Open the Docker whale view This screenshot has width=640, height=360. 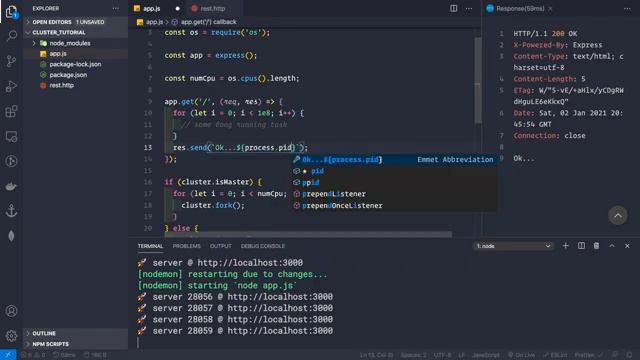[x=11, y=187]
